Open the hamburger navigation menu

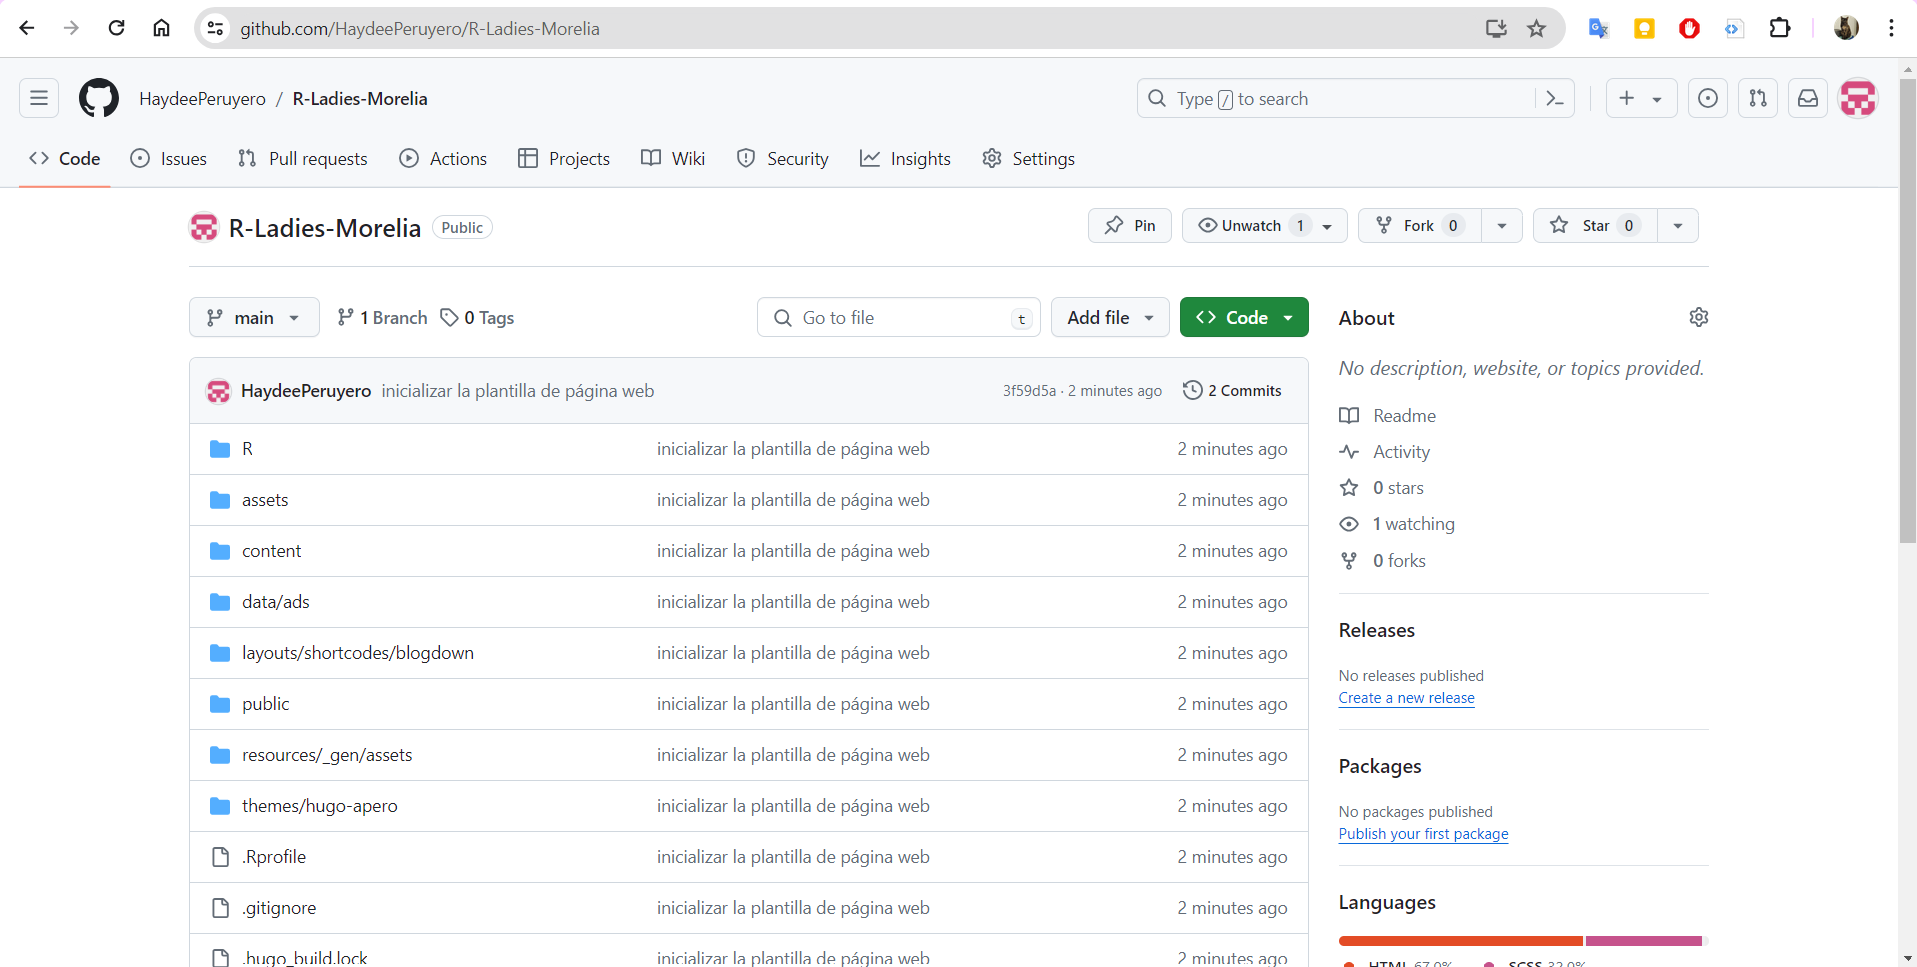click(39, 98)
